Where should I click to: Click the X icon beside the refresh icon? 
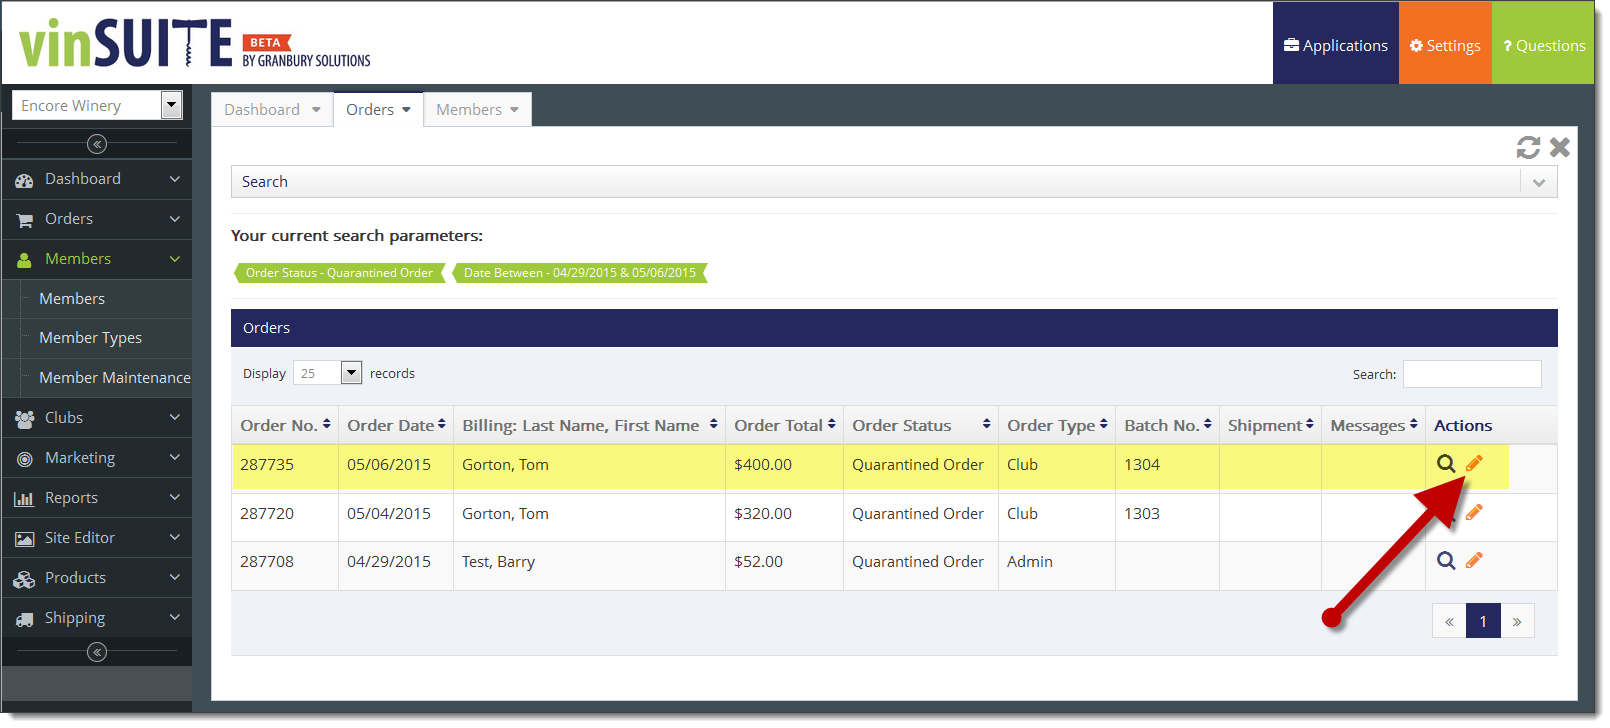click(1559, 148)
